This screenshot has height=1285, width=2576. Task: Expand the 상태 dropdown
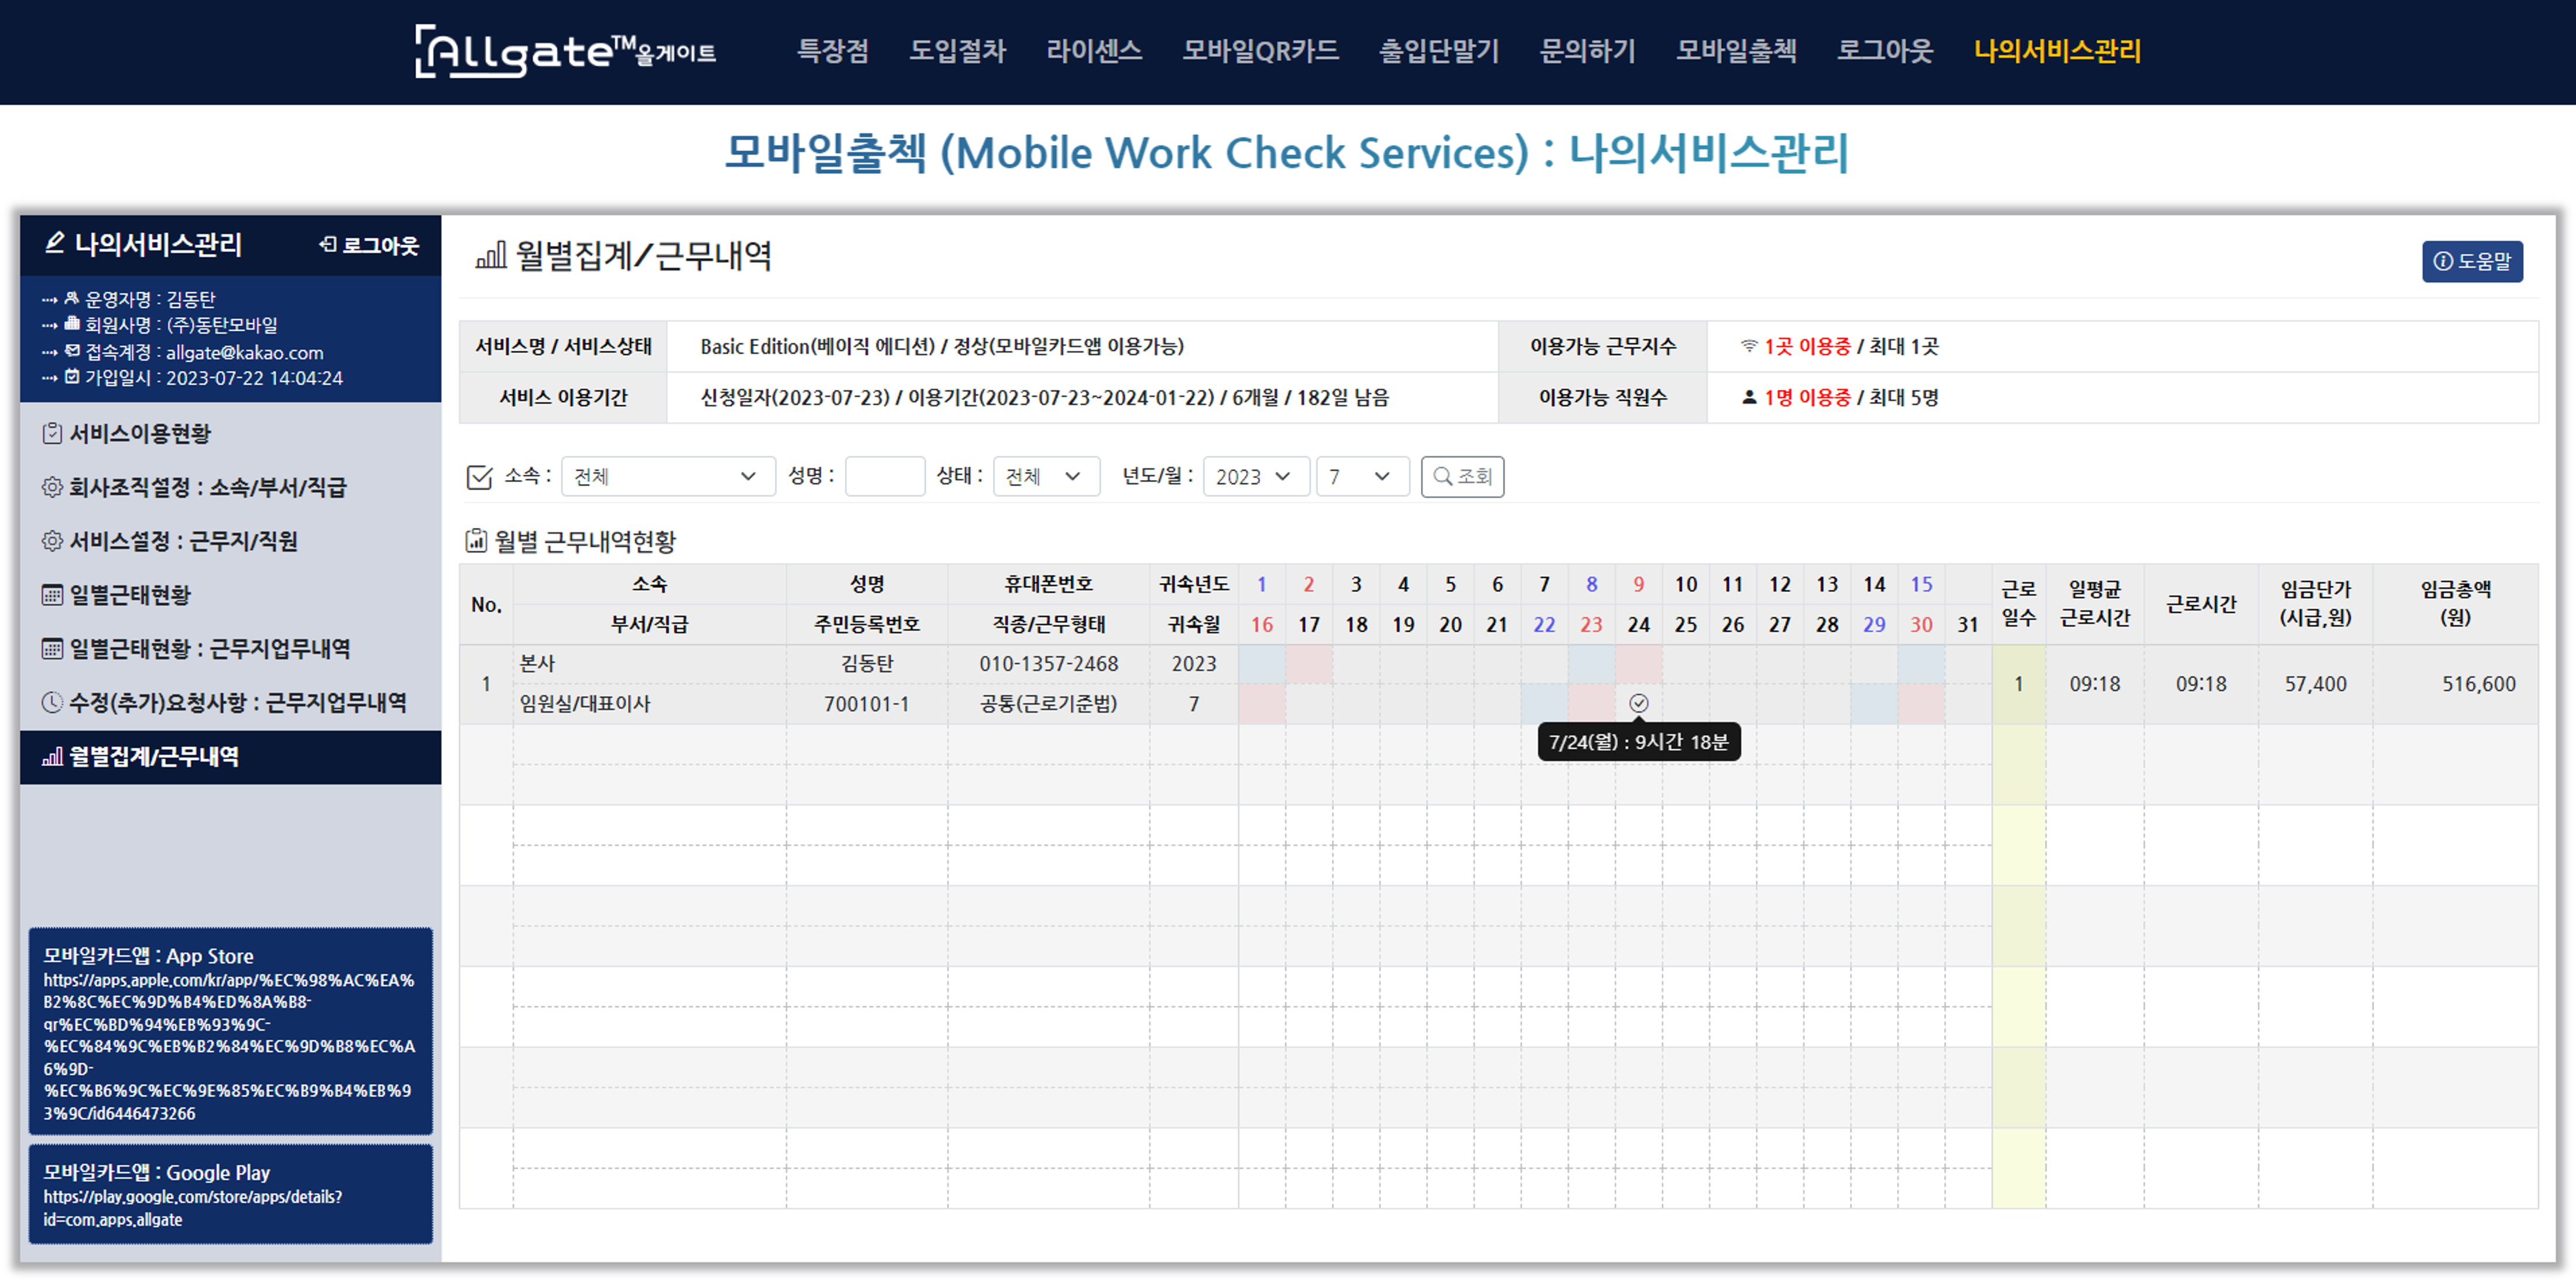pyautogui.click(x=1046, y=477)
